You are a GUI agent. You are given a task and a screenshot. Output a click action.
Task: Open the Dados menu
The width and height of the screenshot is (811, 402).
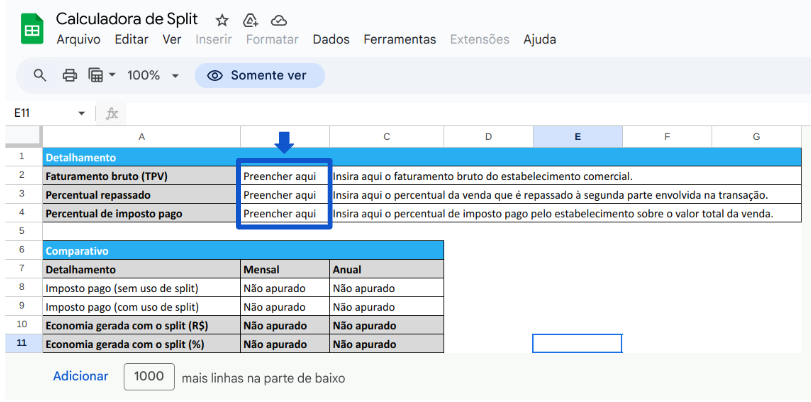pos(331,39)
